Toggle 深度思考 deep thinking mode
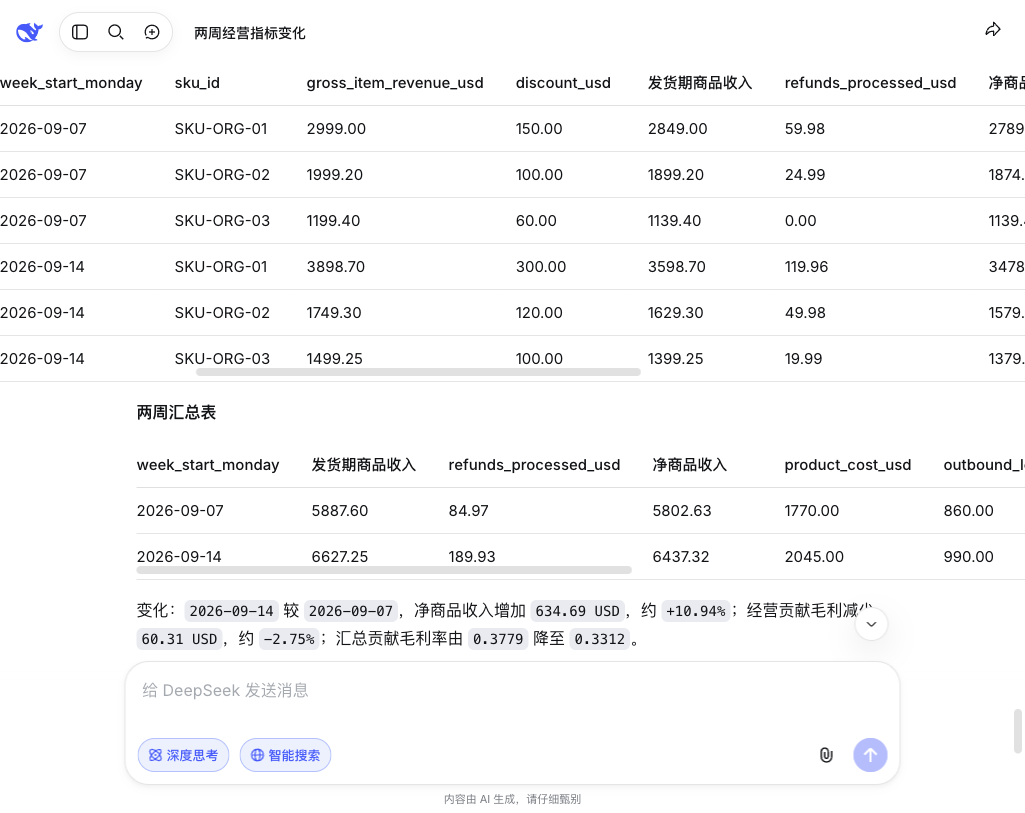 pos(183,755)
